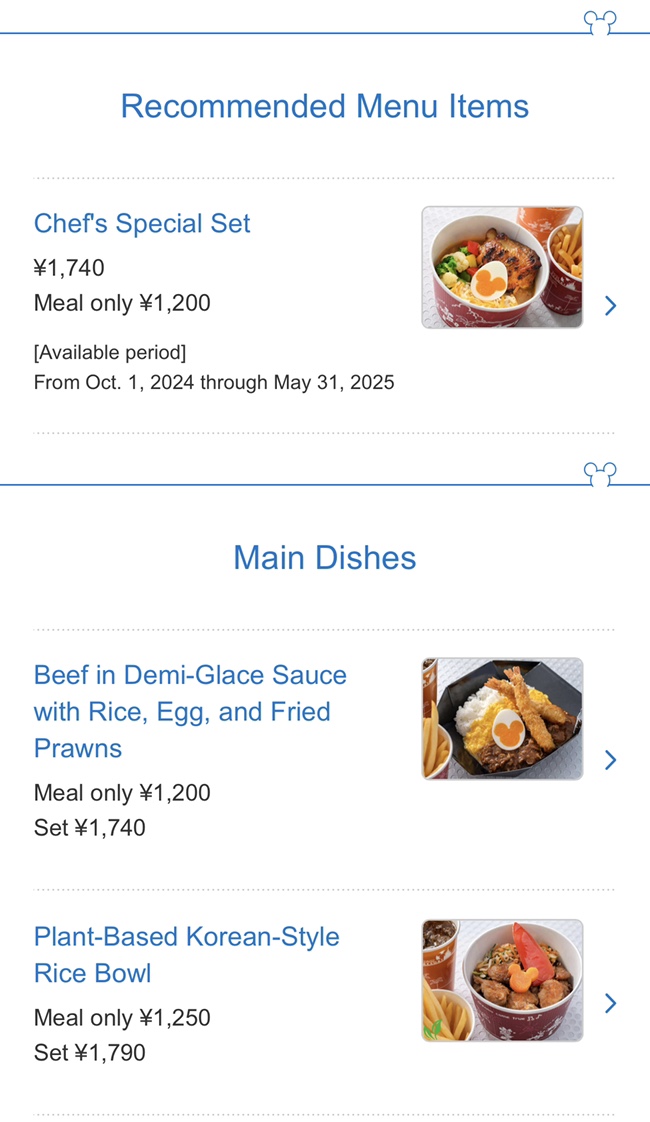Open the Chef's Special Set title link
Viewport: 650px width, 1122px height.
pyautogui.click(x=142, y=223)
